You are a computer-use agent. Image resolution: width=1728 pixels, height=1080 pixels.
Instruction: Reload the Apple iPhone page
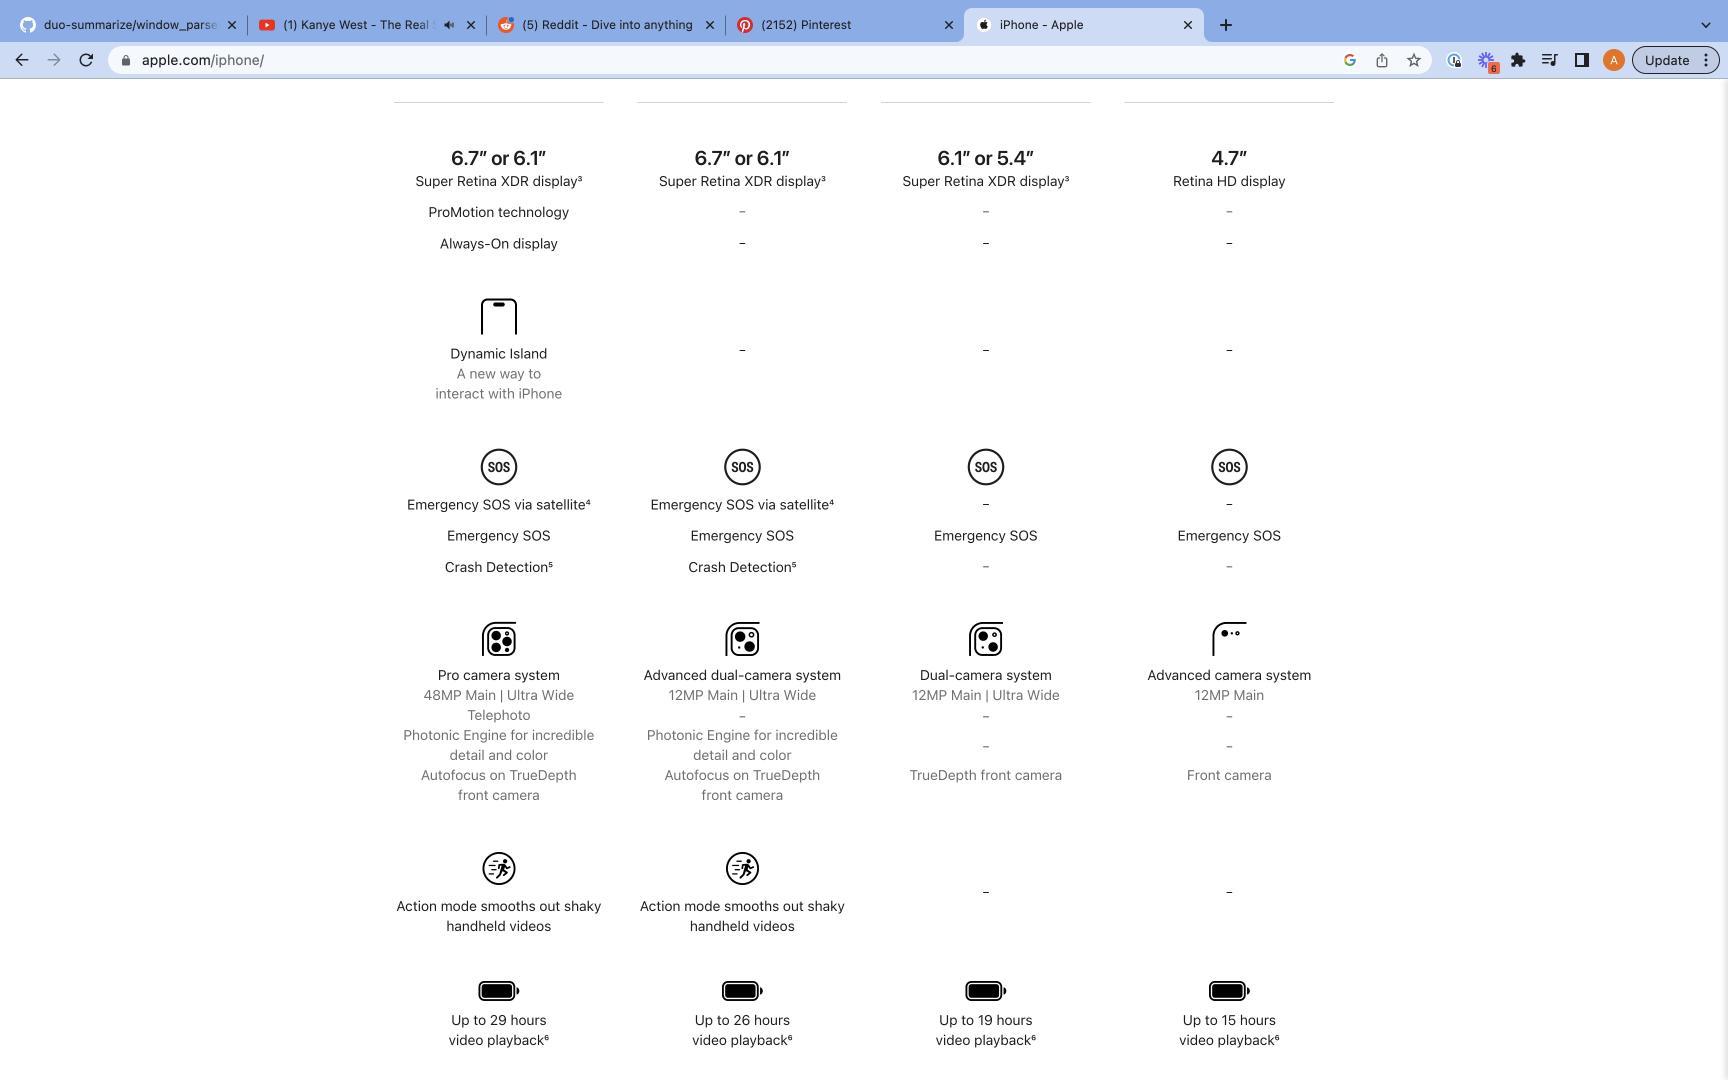coord(86,60)
